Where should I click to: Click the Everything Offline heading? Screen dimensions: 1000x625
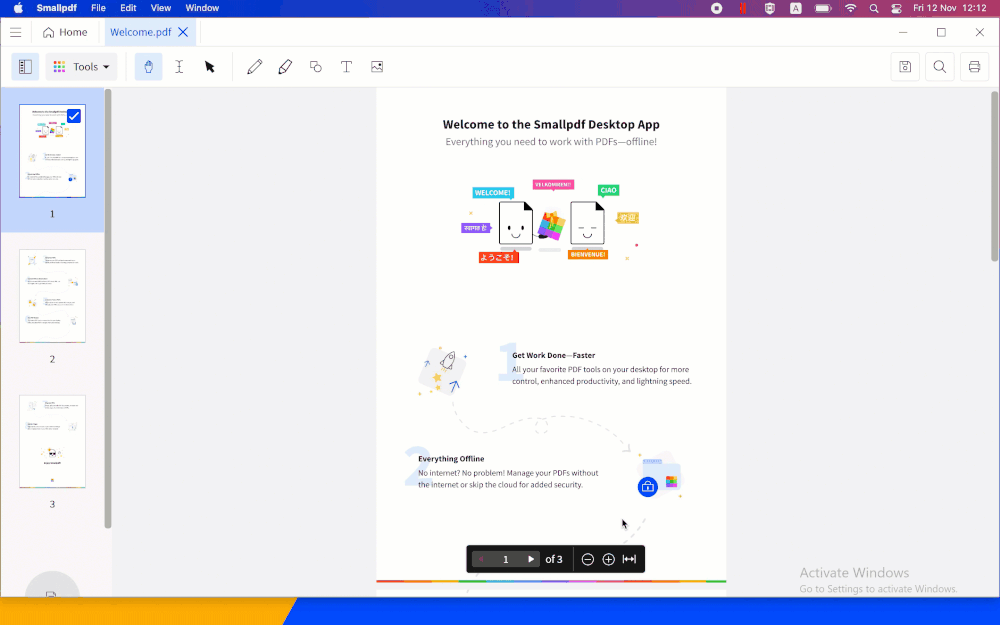451,459
